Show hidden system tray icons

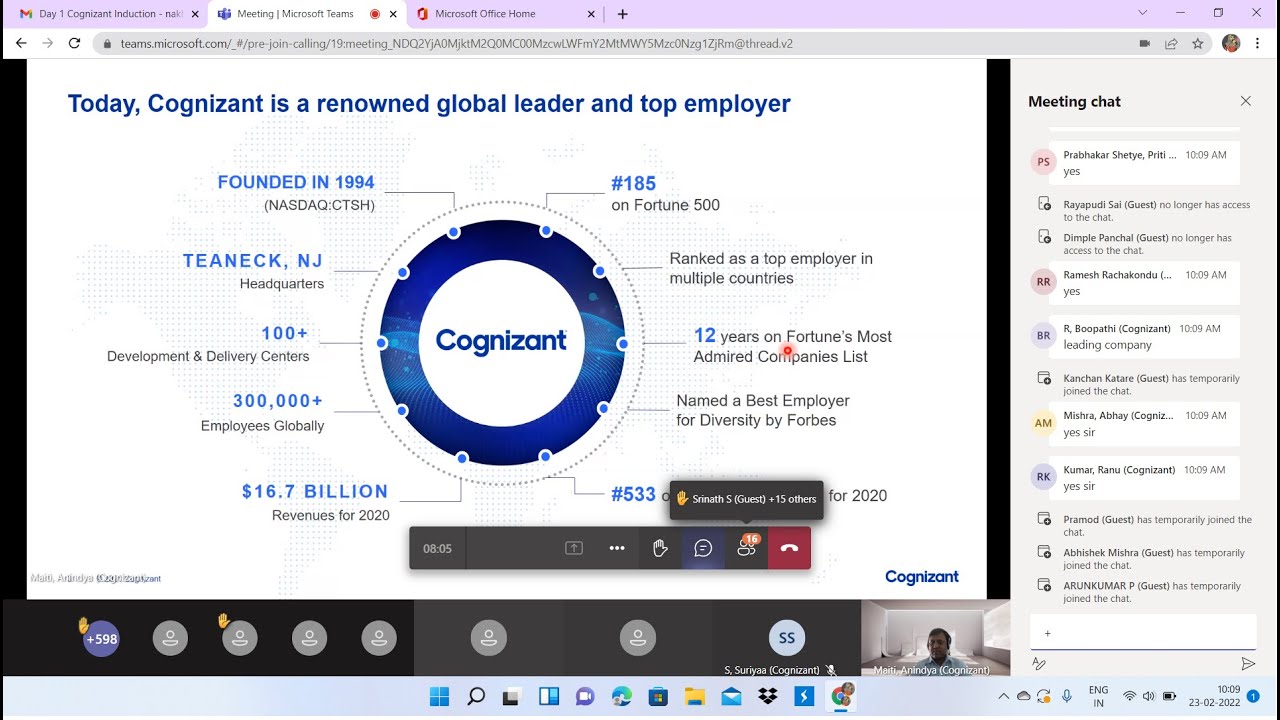point(1003,696)
